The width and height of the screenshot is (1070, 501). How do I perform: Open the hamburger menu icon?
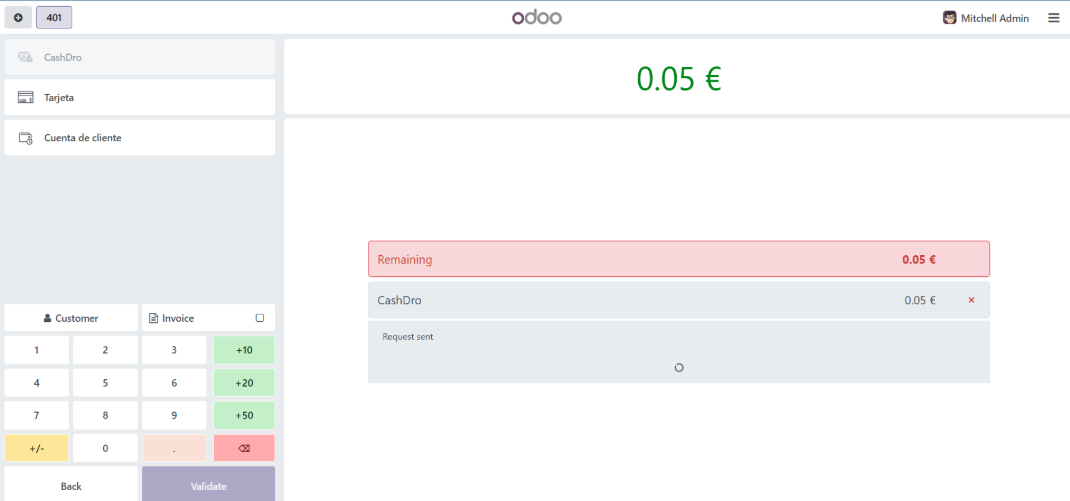pyautogui.click(x=1054, y=18)
